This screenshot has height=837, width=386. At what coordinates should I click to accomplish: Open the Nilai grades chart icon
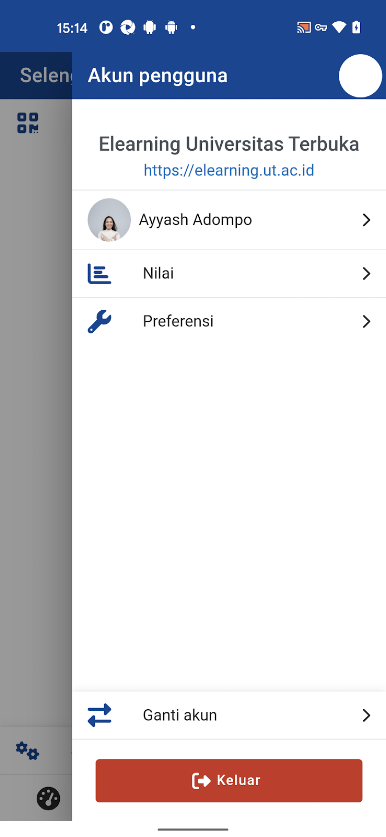click(x=99, y=274)
